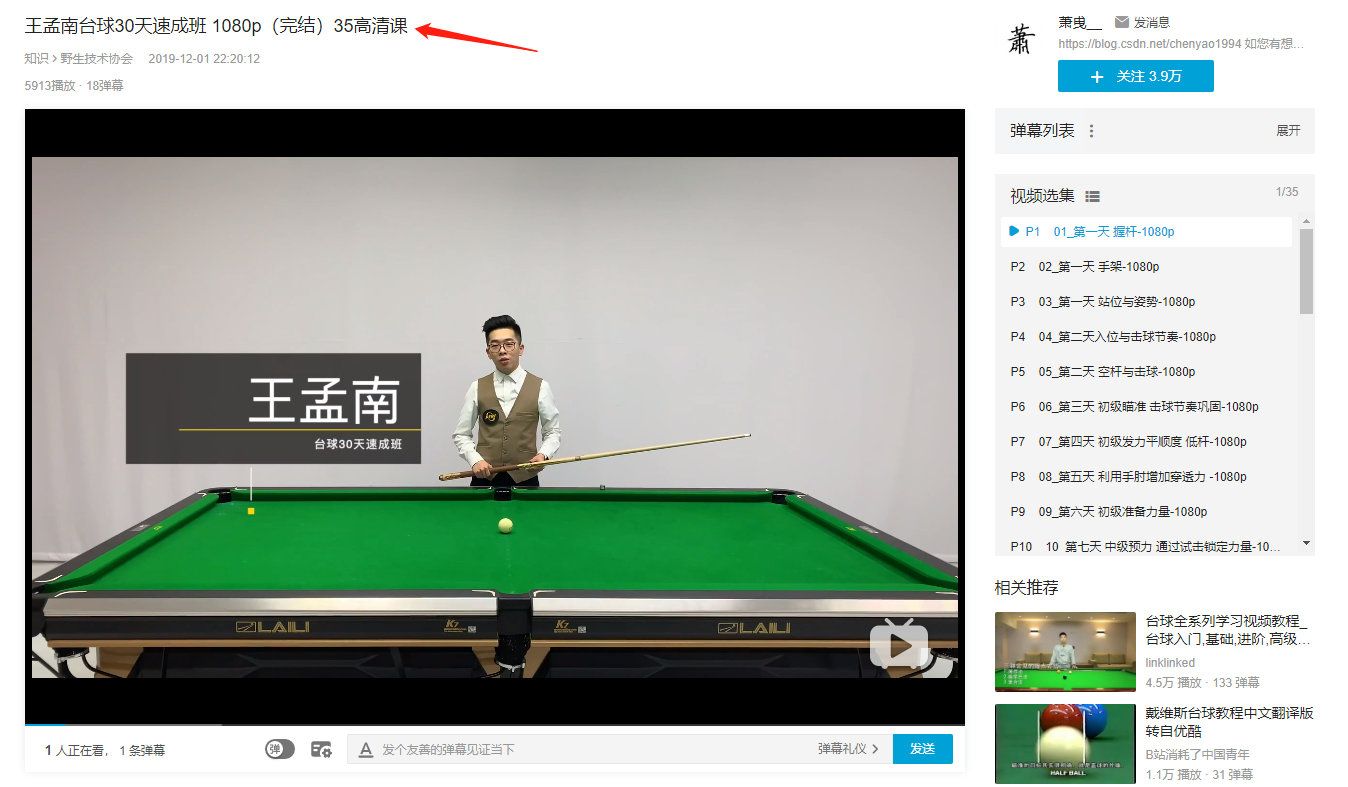Image resolution: width=1348 pixels, height=787 pixels.
Task: Open uploader avatar 萧
Action: point(1019,39)
